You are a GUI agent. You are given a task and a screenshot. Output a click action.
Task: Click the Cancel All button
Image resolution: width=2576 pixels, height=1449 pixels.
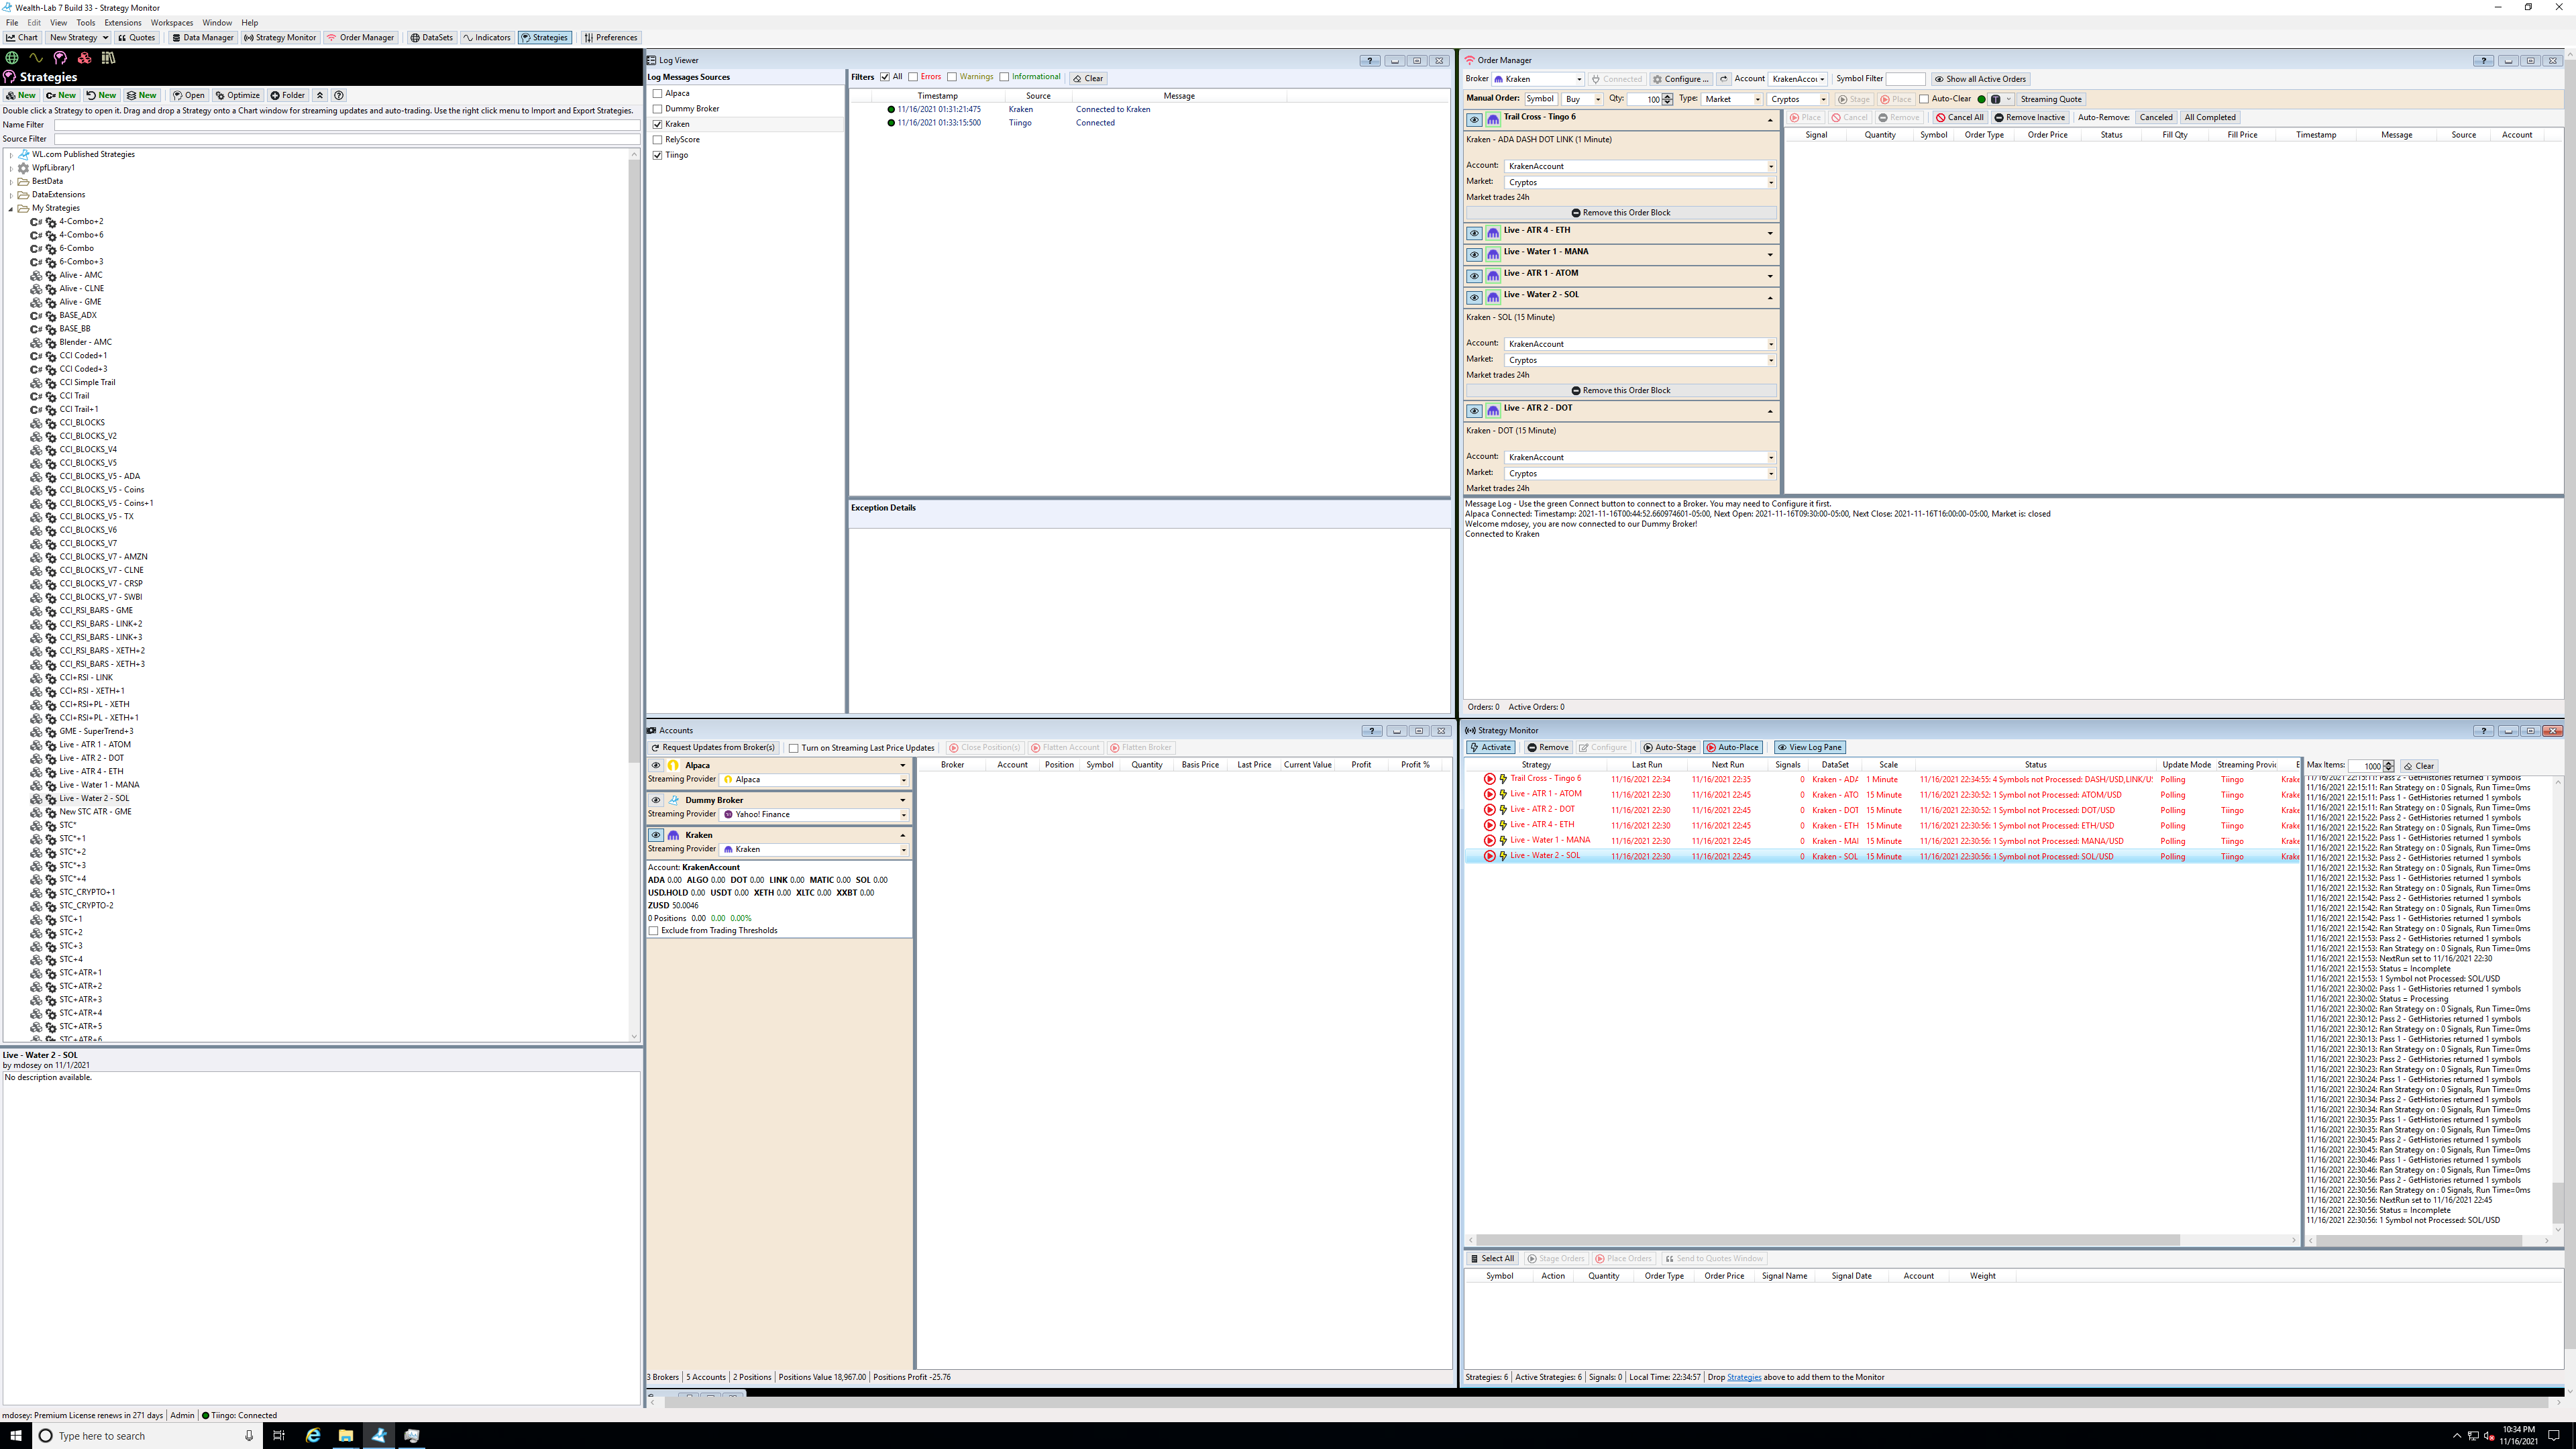tap(1959, 117)
